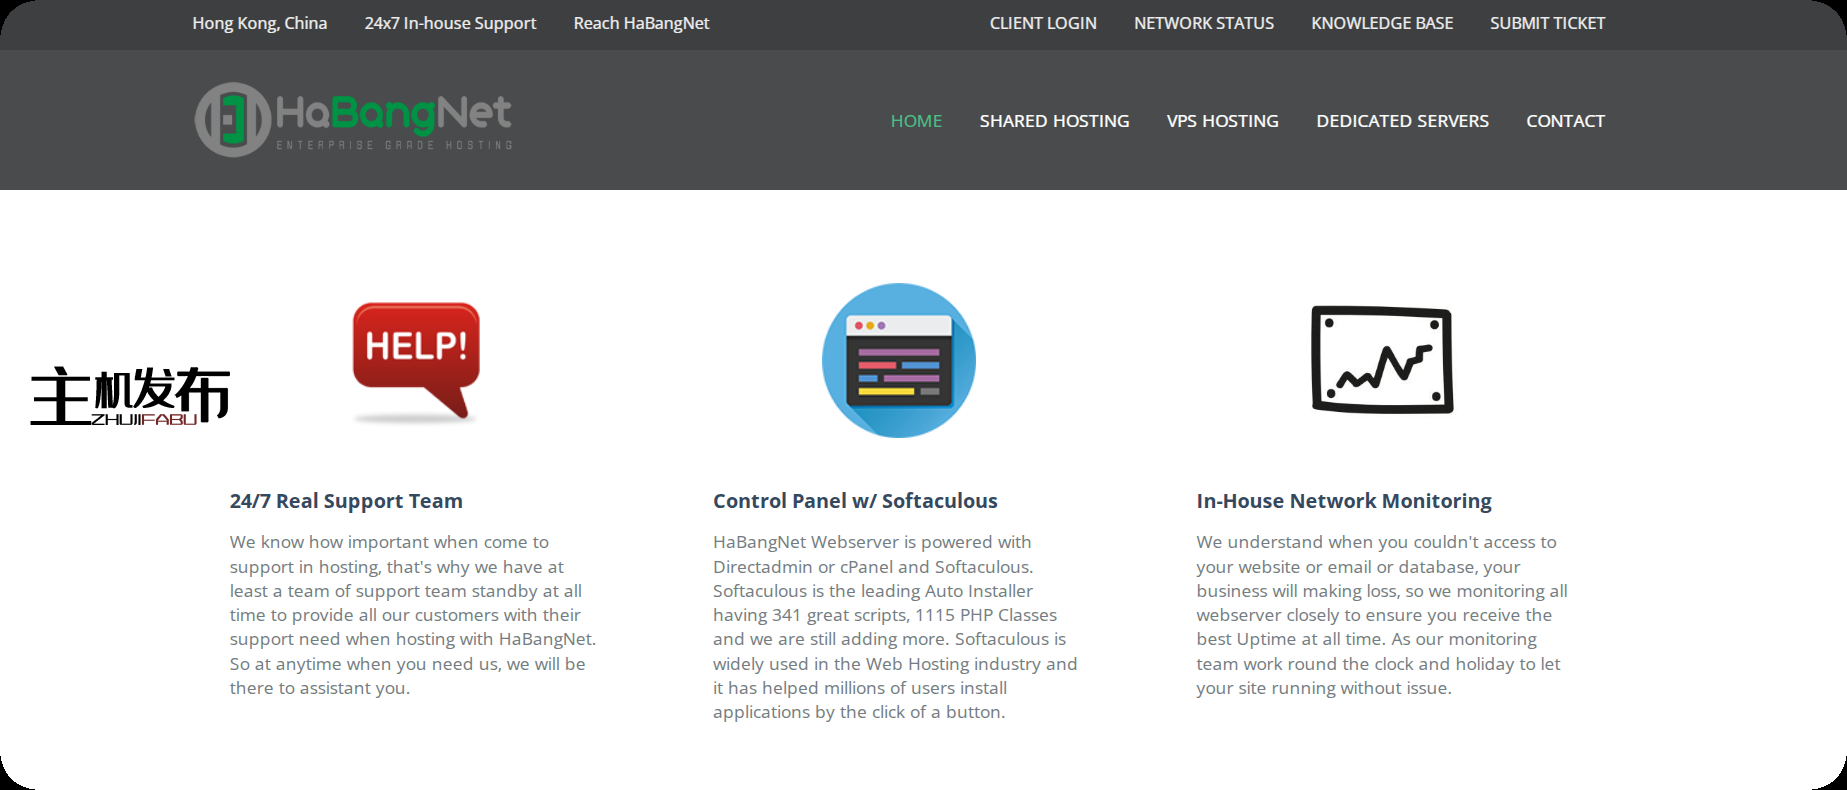The width and height of the screenshot is (1847, 790).
Task: Click the red HELP! speech bubble icon
Action: 416,354
